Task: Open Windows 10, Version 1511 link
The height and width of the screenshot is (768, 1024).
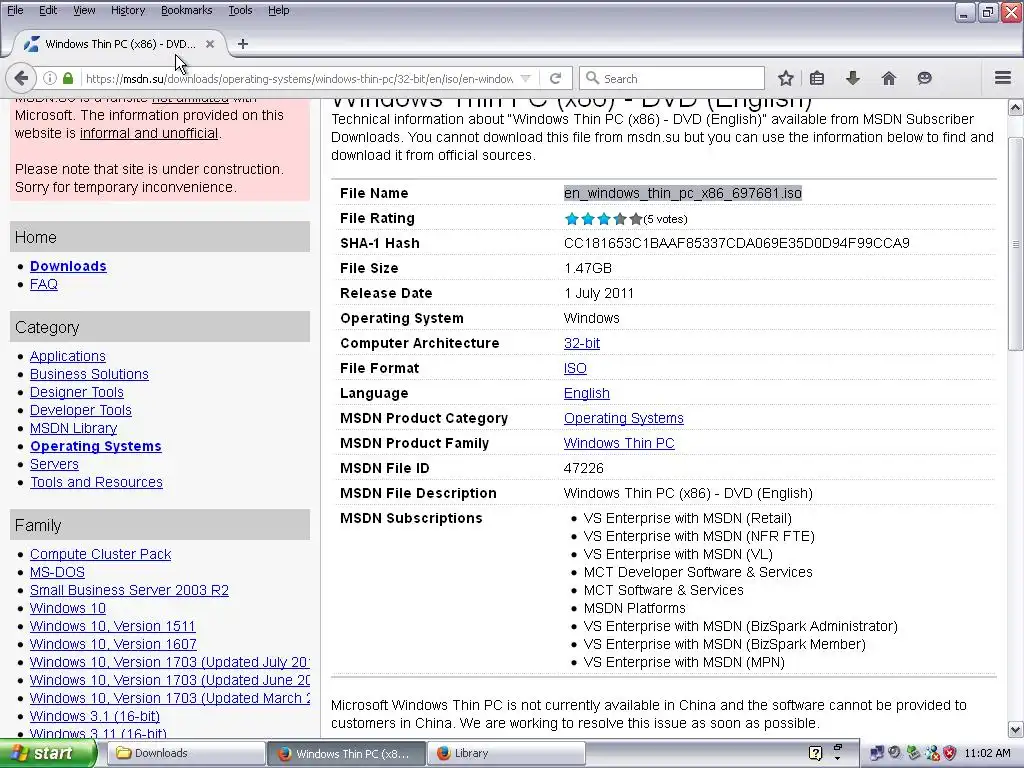Action: [x=113, y=626]
